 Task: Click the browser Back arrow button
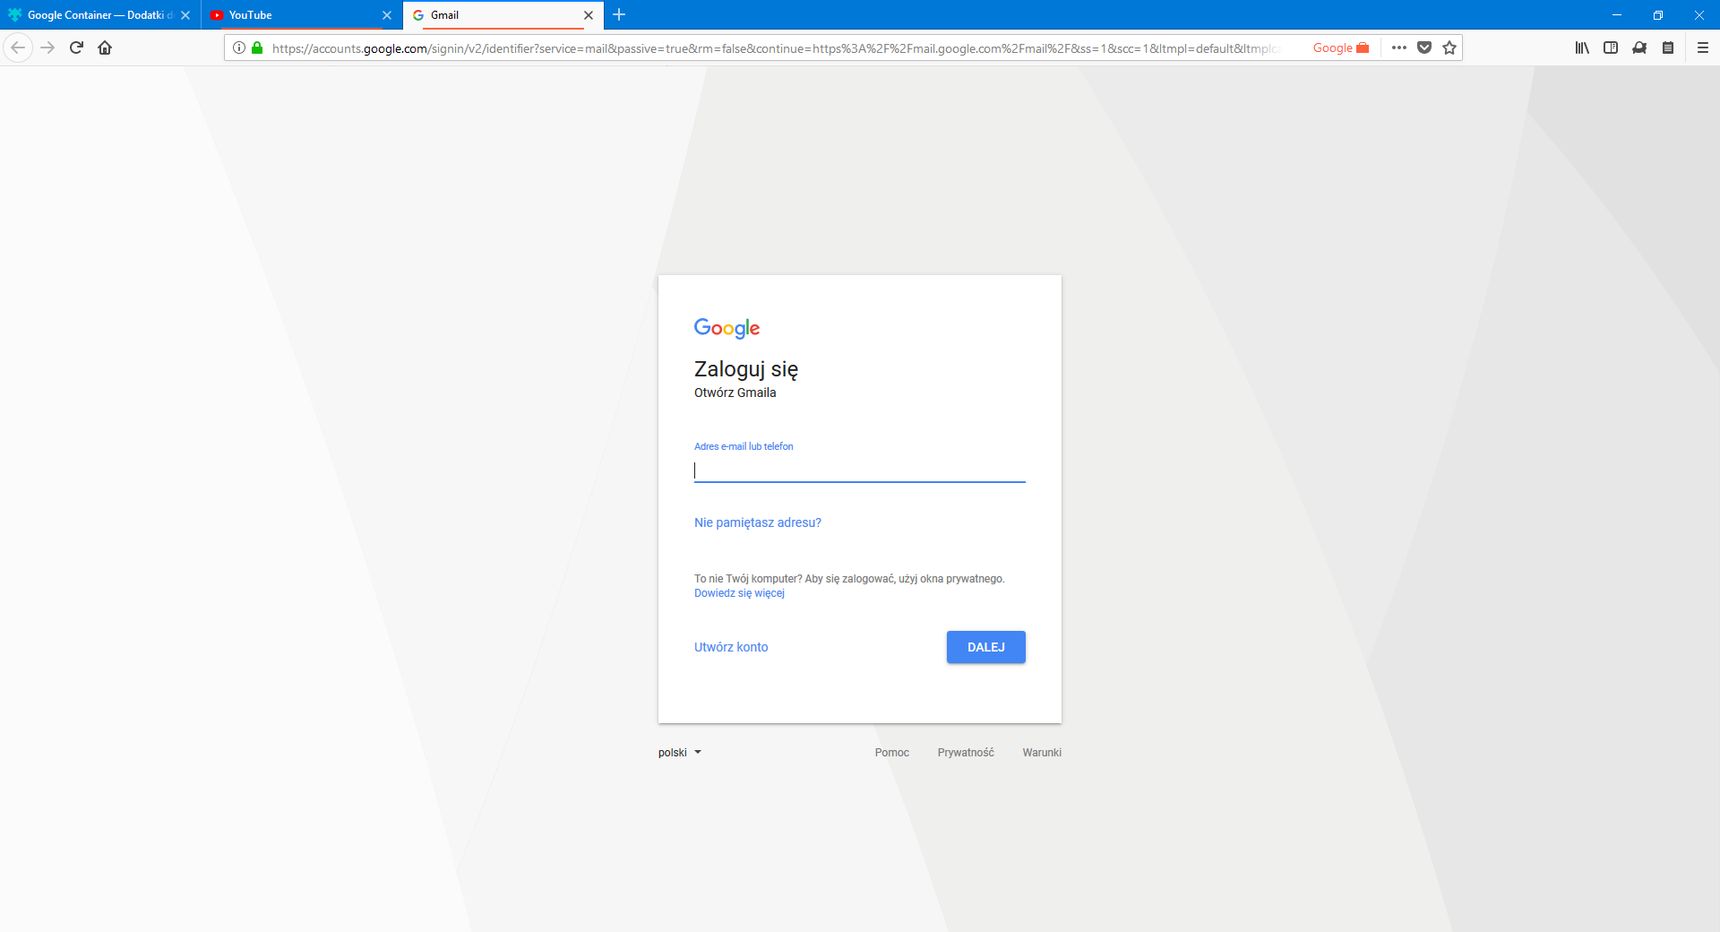(x=18, y=47)
